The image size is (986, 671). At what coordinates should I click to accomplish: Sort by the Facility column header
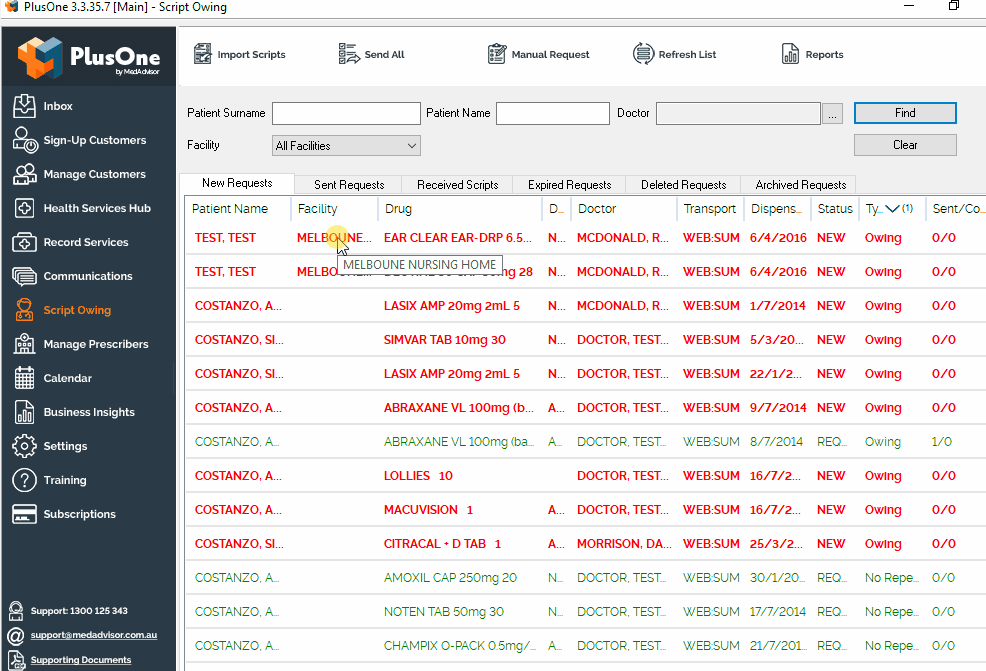tap(335, 209)
